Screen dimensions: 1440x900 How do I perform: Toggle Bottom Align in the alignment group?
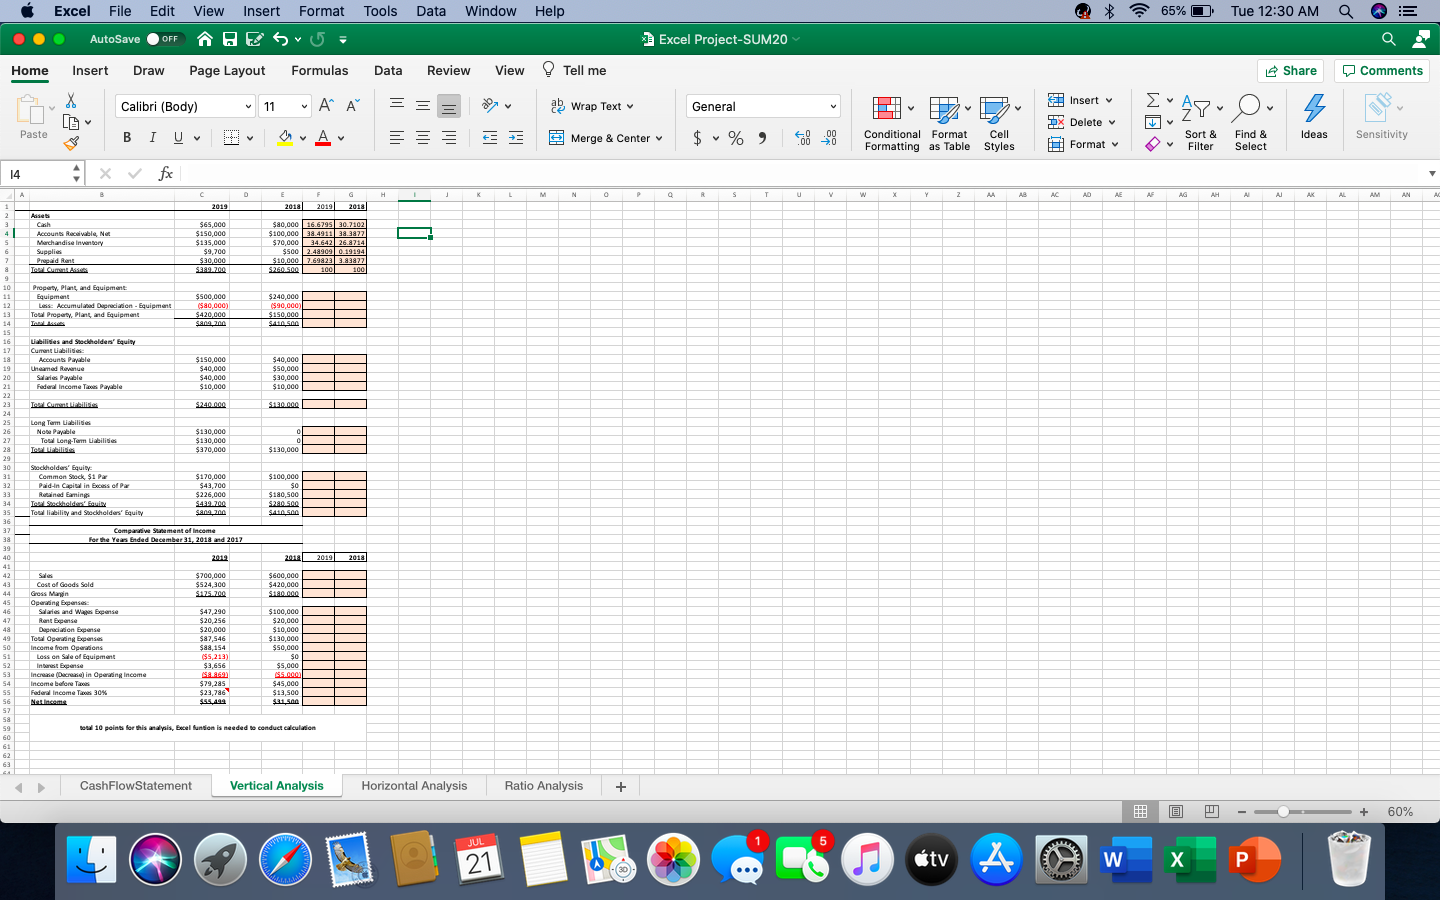449,106
